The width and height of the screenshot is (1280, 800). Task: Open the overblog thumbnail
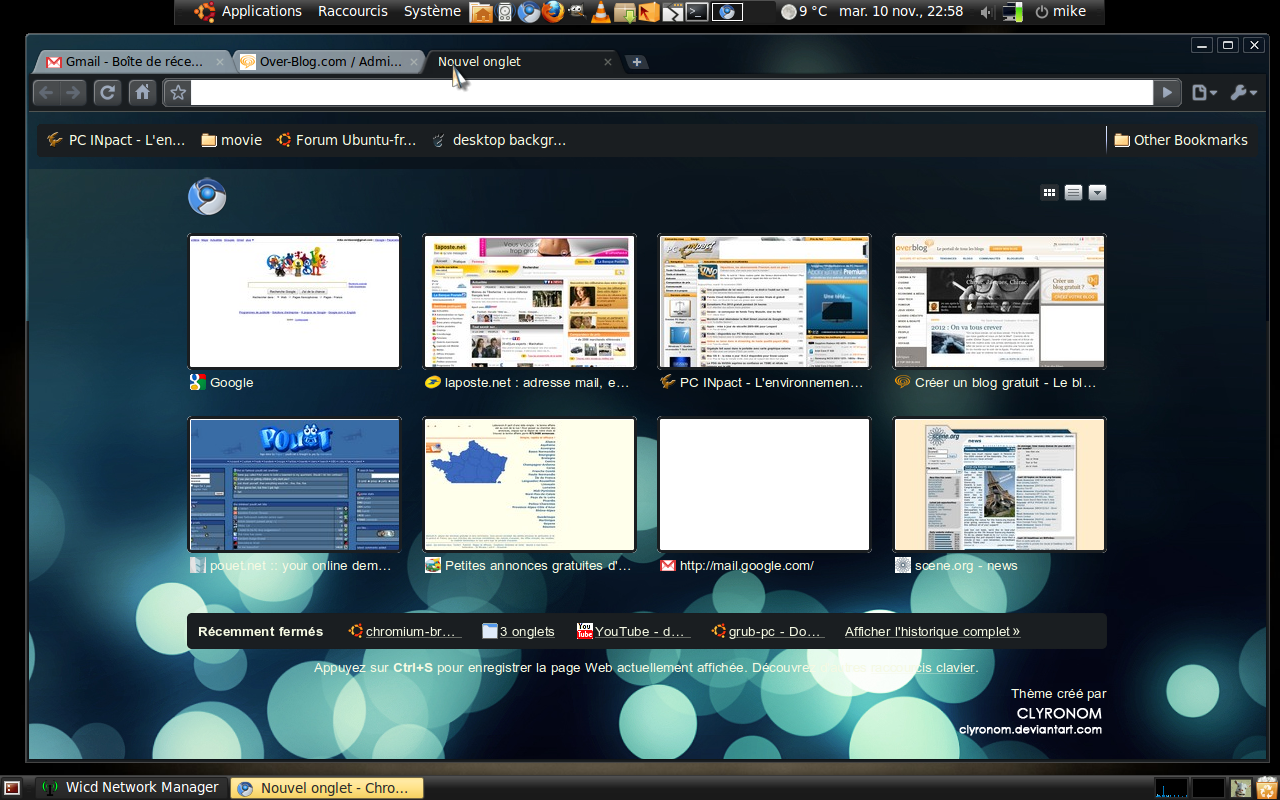999,302
